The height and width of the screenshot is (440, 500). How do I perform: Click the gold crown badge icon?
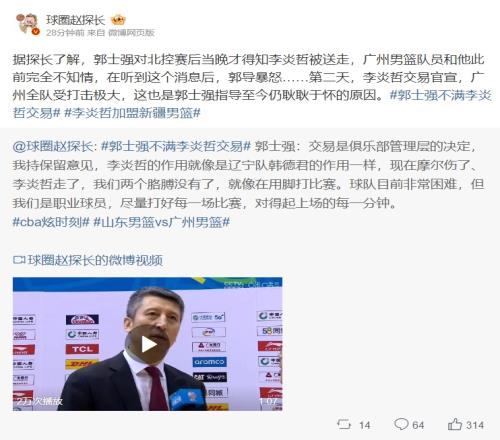[118, 20]
